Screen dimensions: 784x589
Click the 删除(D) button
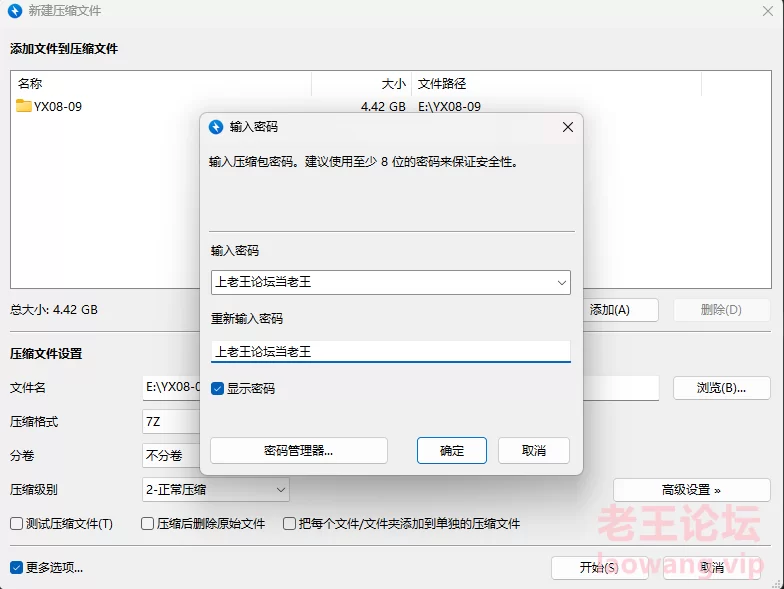tap(722, 310)
